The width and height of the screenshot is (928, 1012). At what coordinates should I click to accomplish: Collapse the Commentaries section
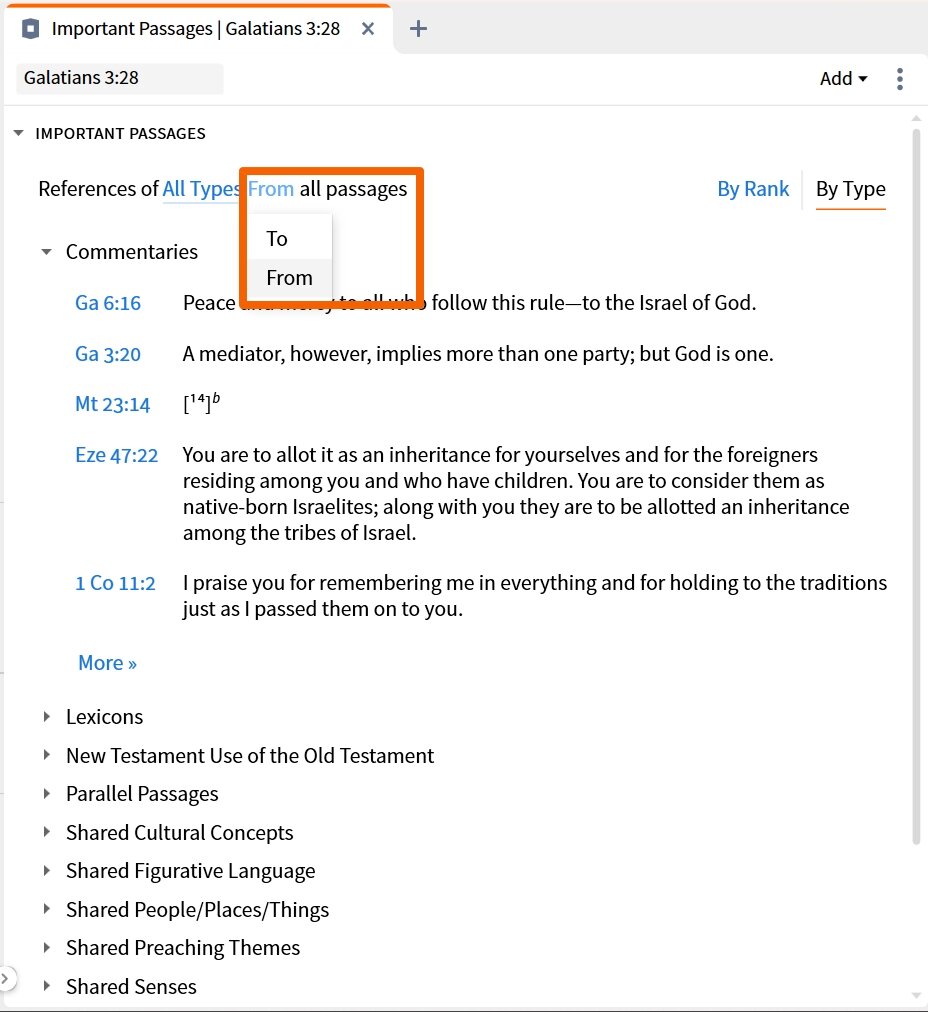click(46, 252)
